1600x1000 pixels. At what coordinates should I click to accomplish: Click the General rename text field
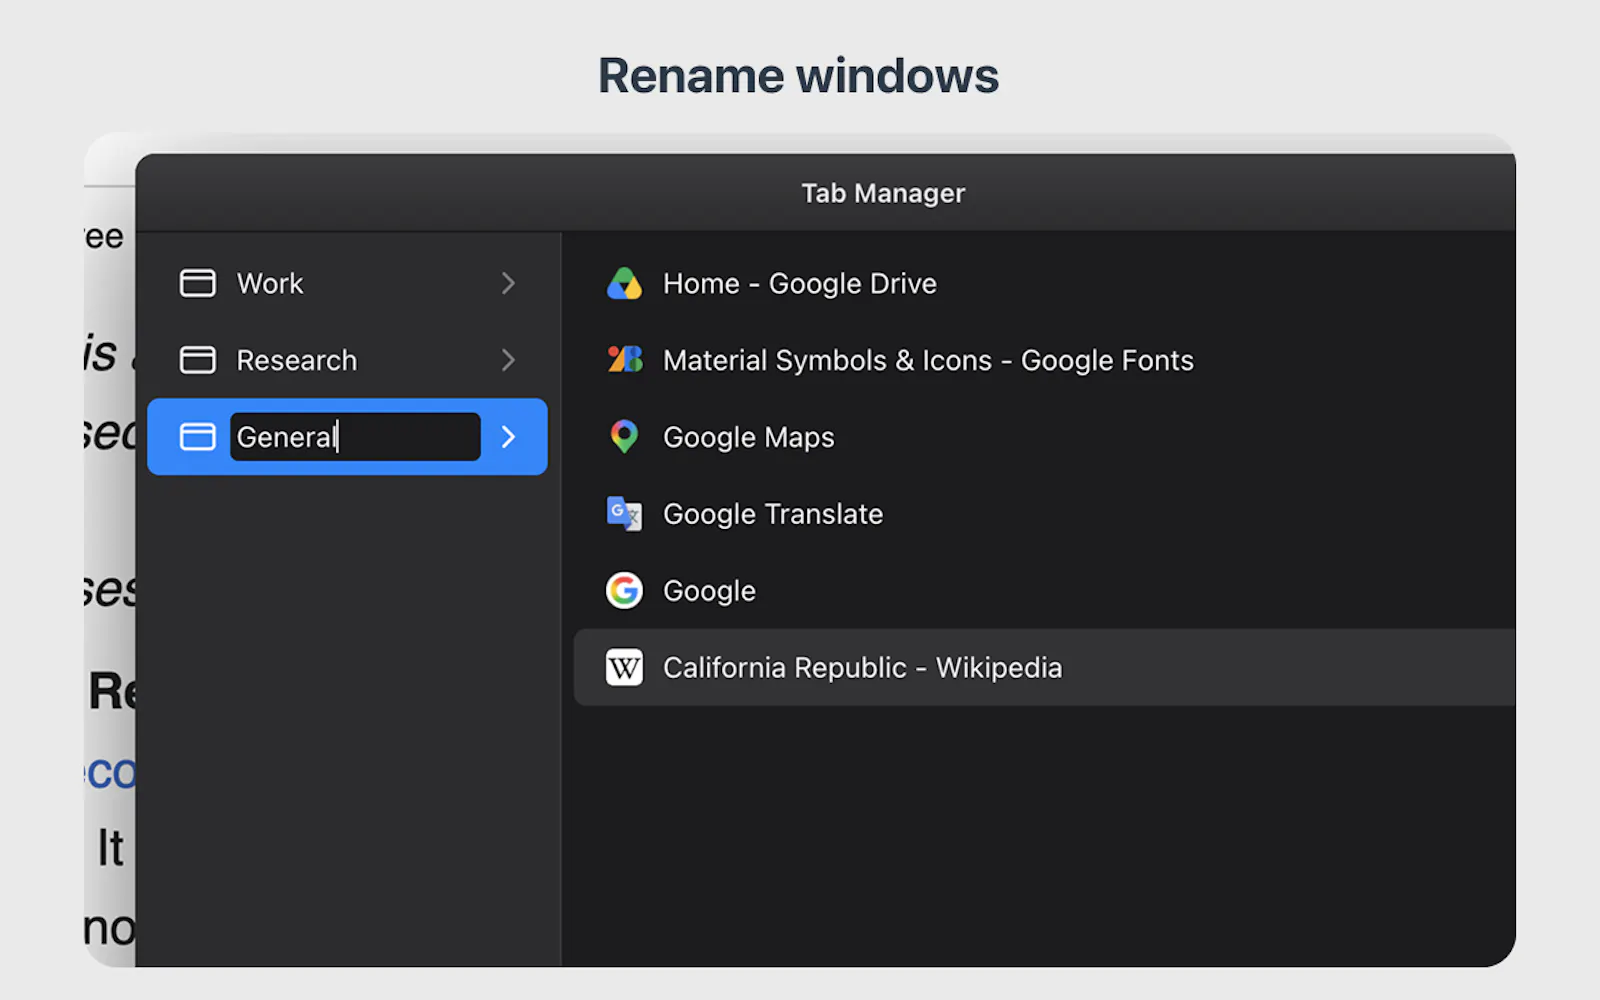click(x=355, y=437)
